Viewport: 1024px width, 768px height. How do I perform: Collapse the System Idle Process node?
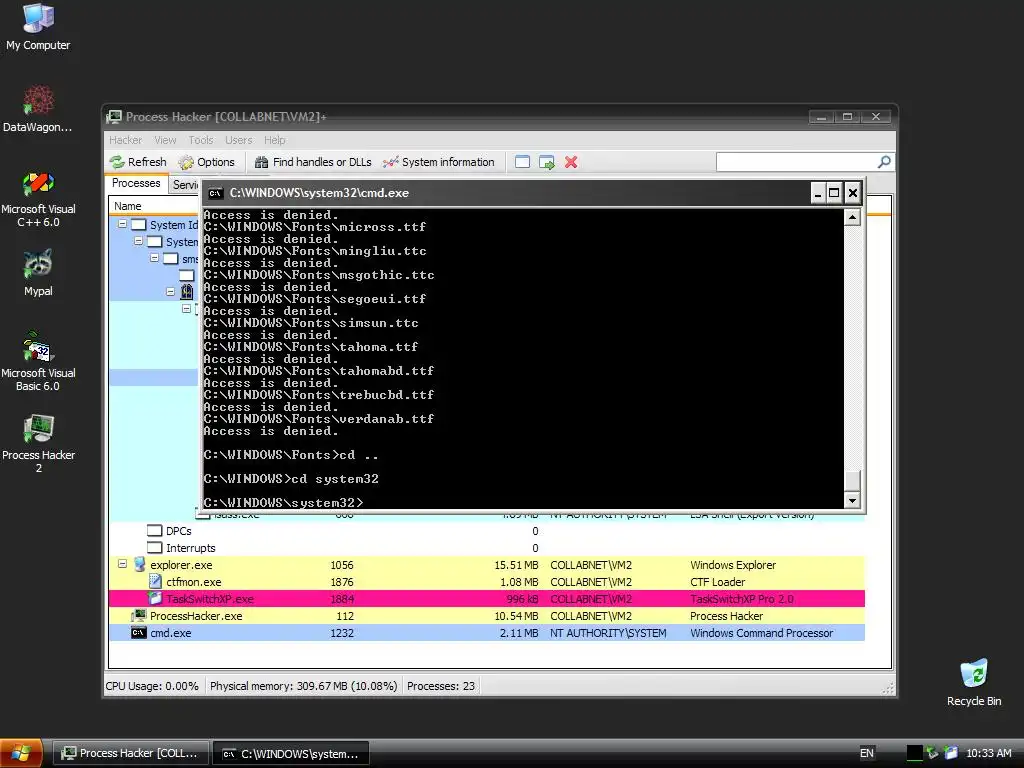tap(122, 224)
